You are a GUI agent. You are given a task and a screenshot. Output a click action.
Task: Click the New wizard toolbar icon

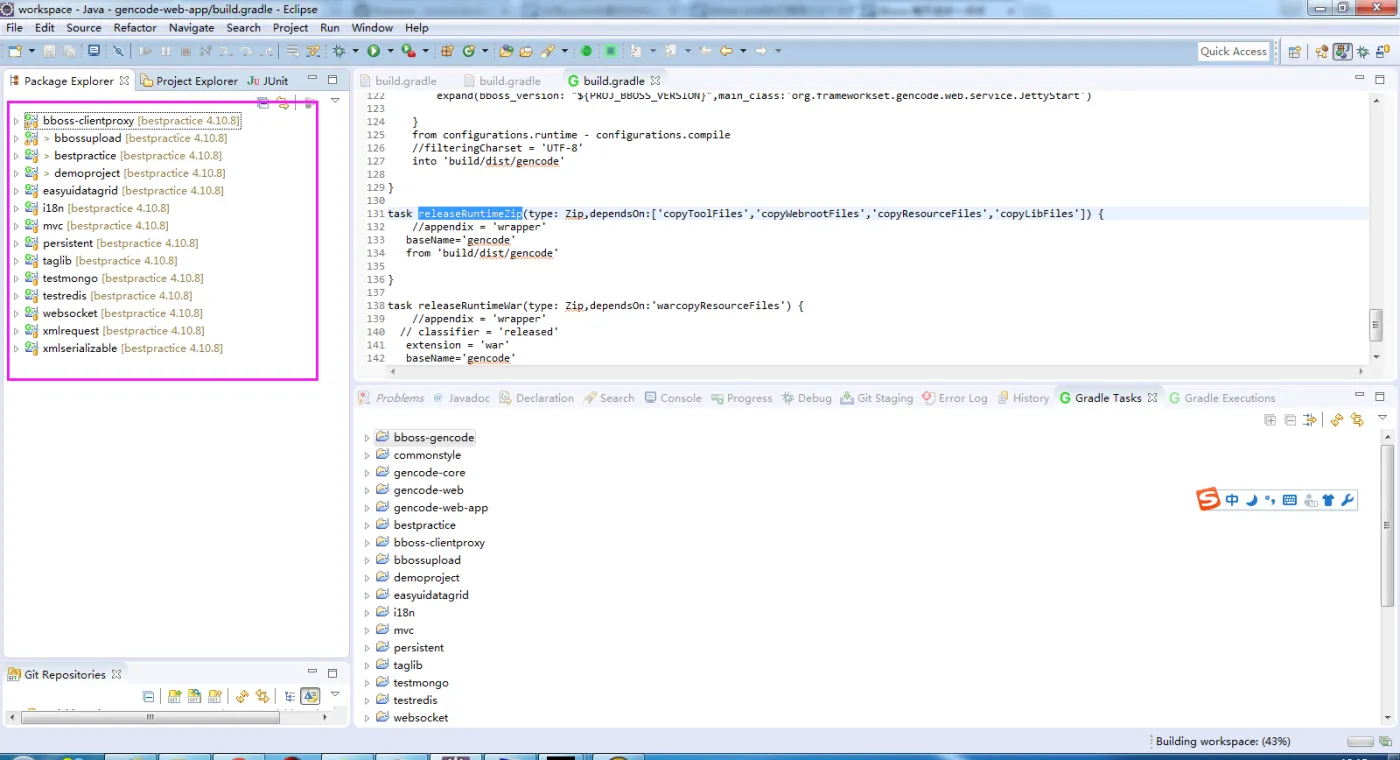tap(16, 50)
